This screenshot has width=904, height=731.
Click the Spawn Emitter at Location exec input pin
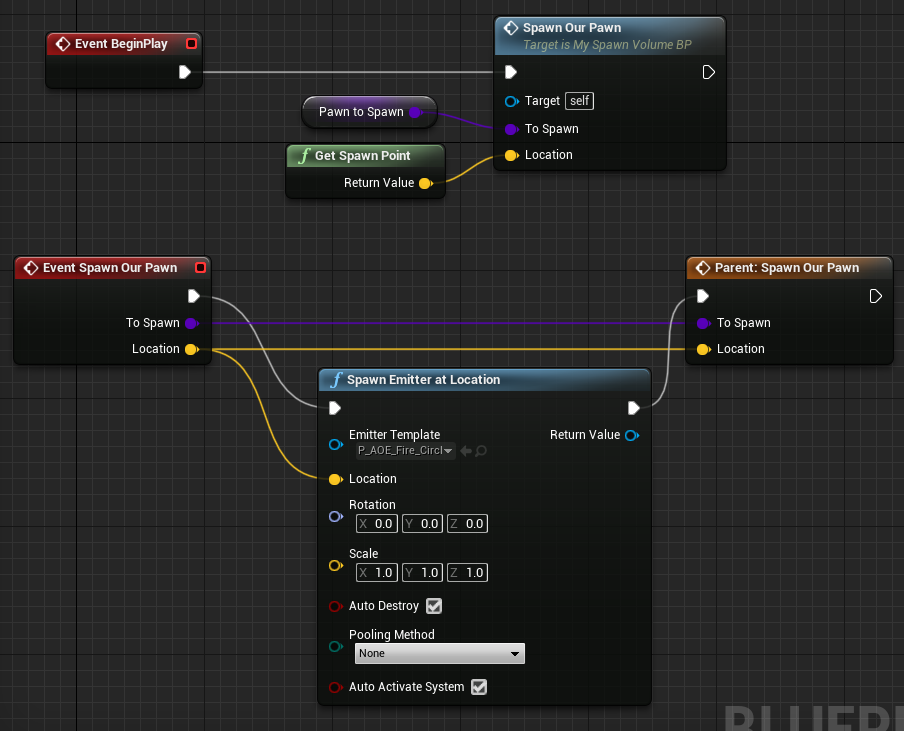pyautogui.click(x=335, y=408)
